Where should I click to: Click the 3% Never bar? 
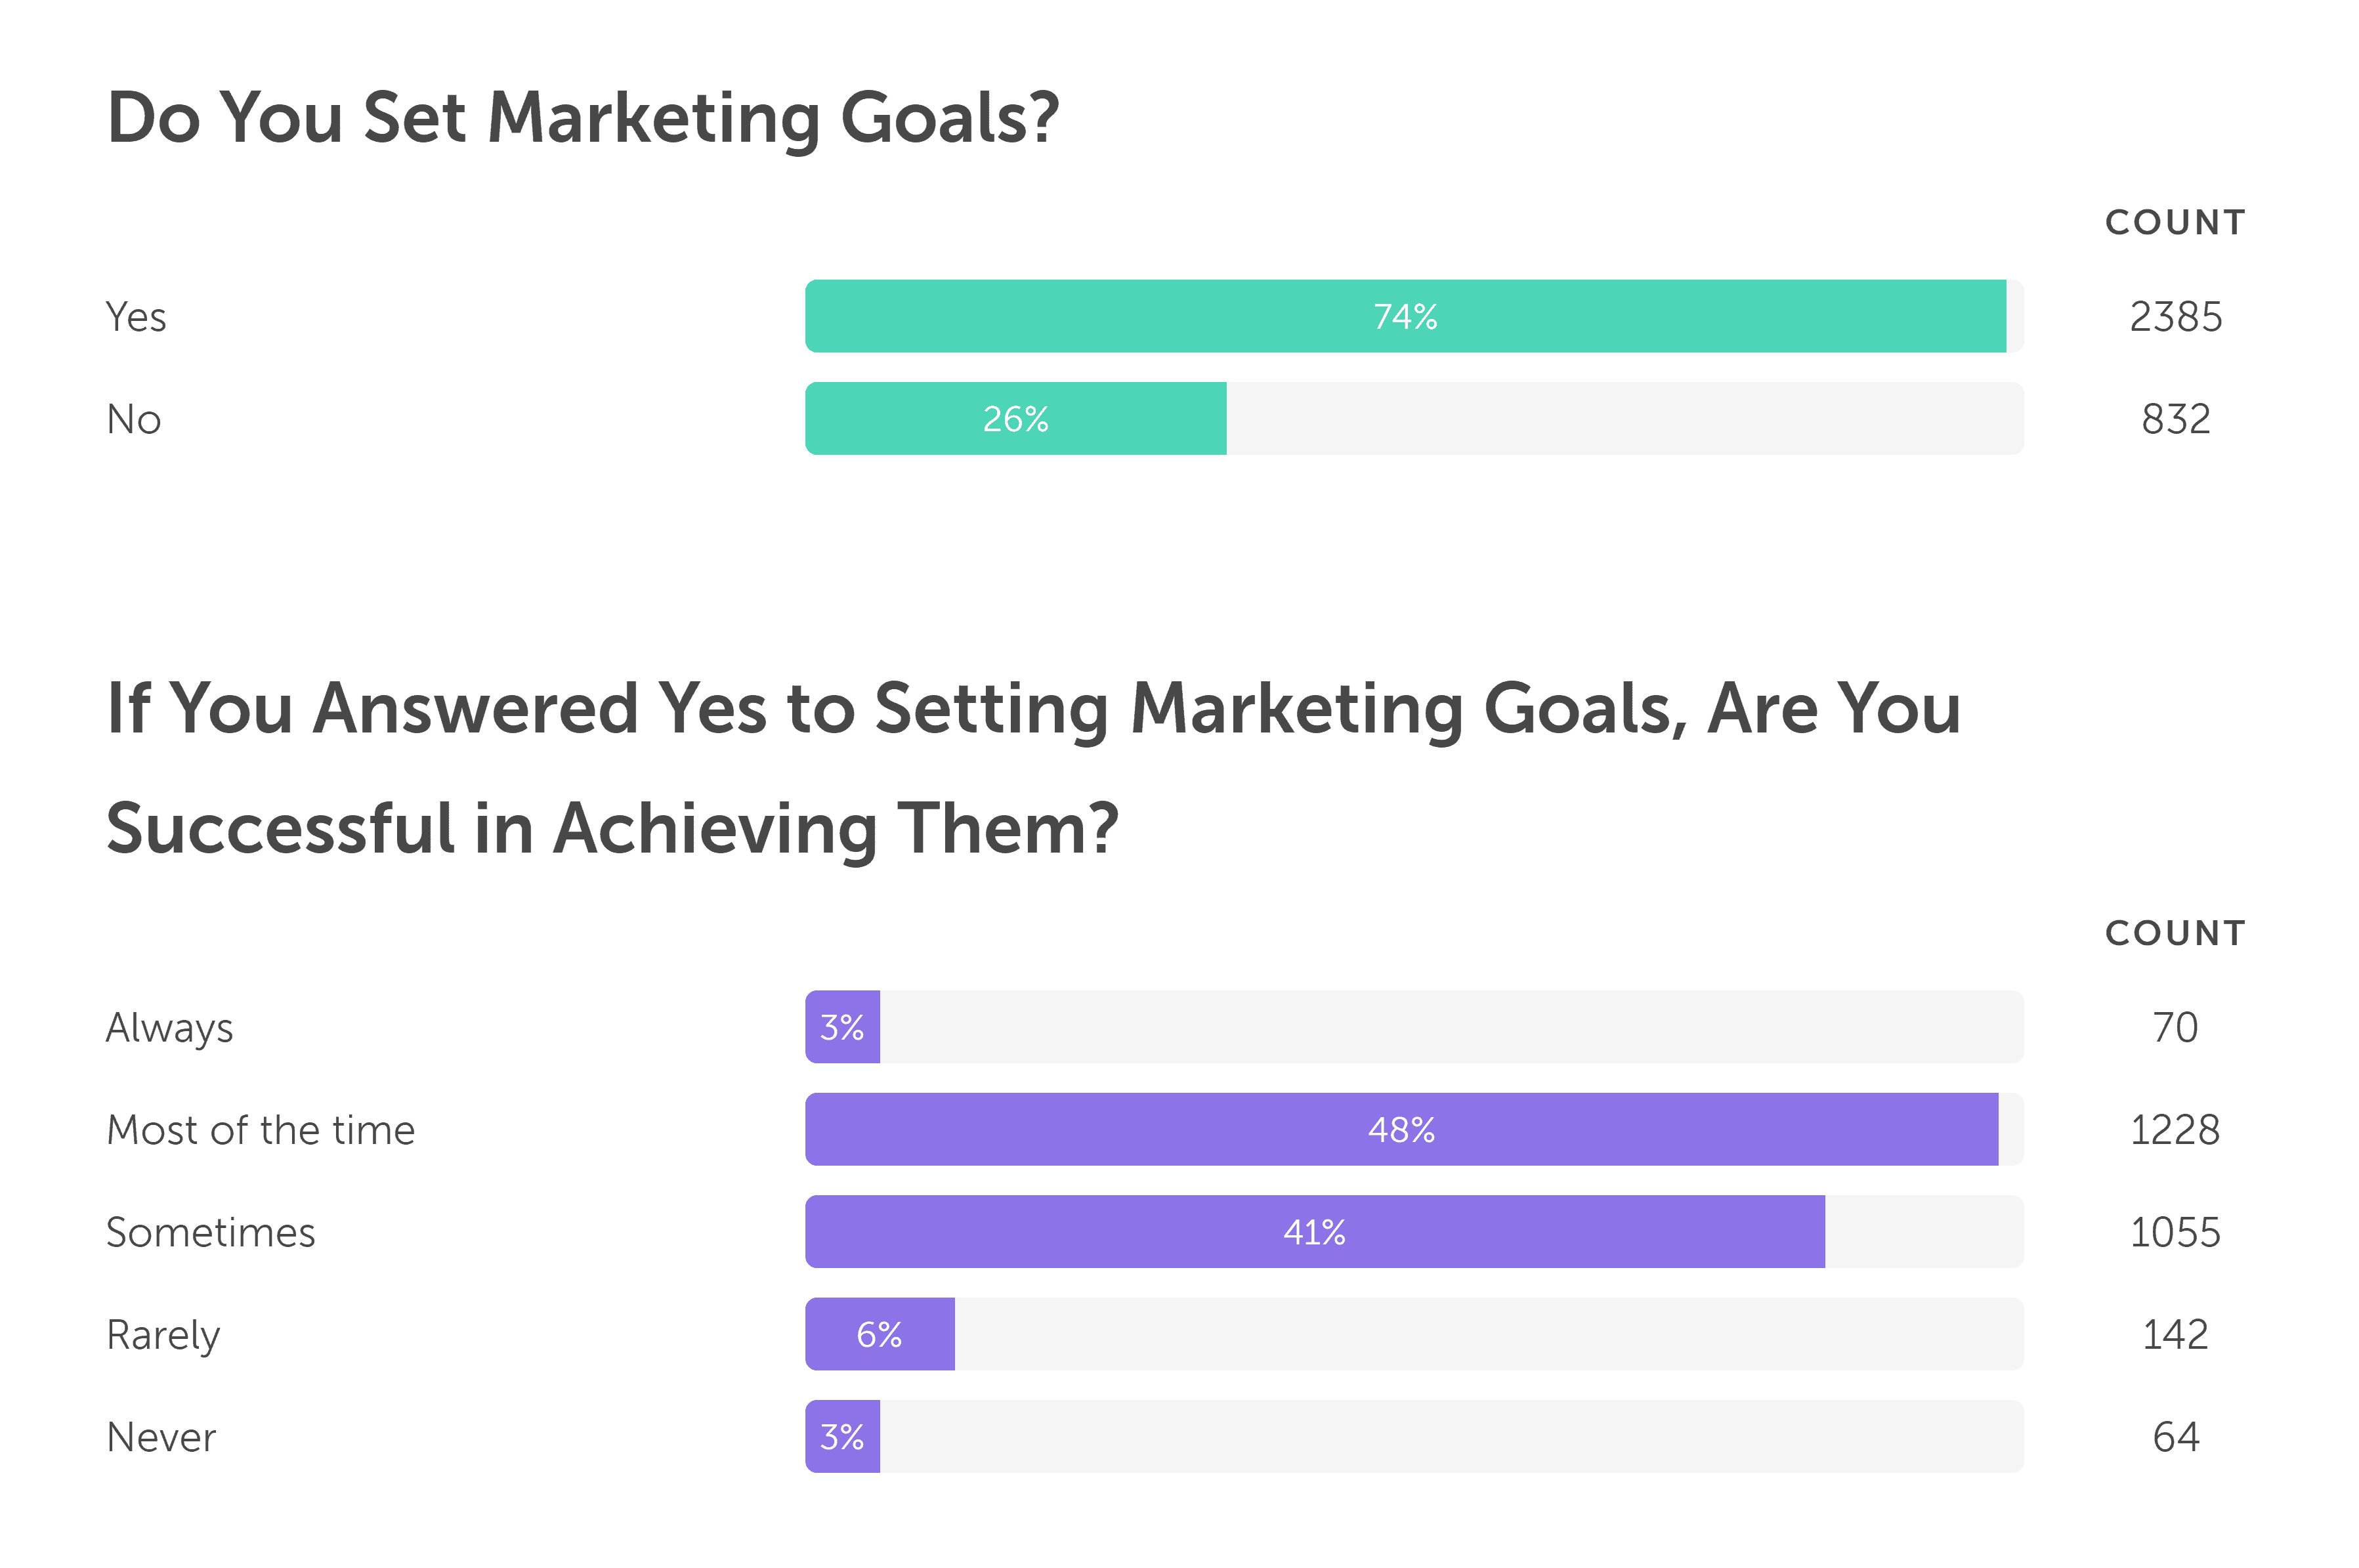pyautogui.click(x=842, y=1436)
